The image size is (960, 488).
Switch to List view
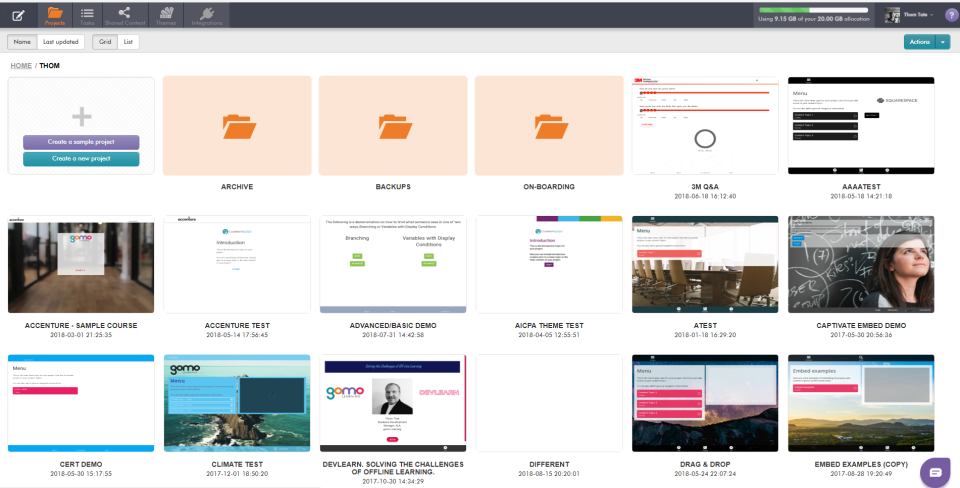(x=128, y=42)
